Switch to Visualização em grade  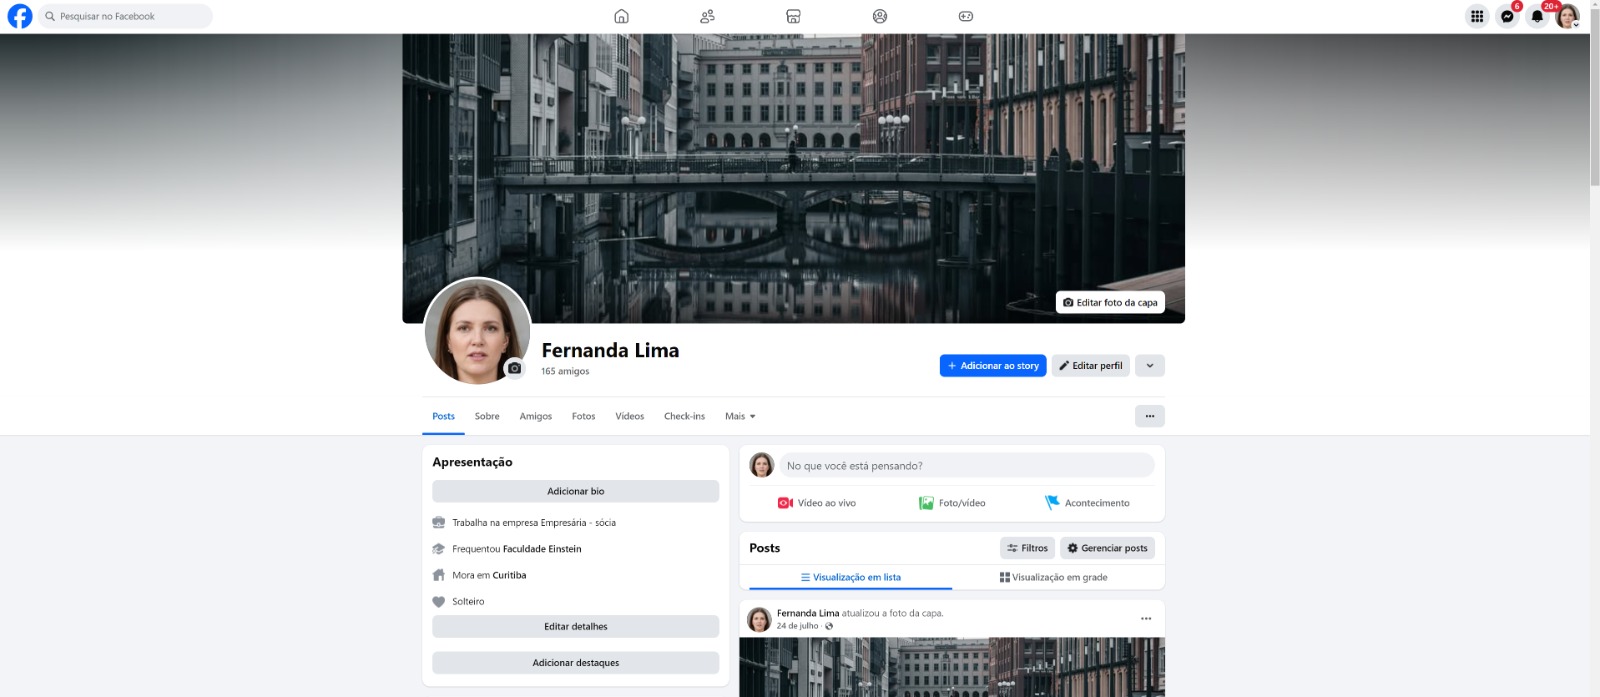pos(1054,577)
